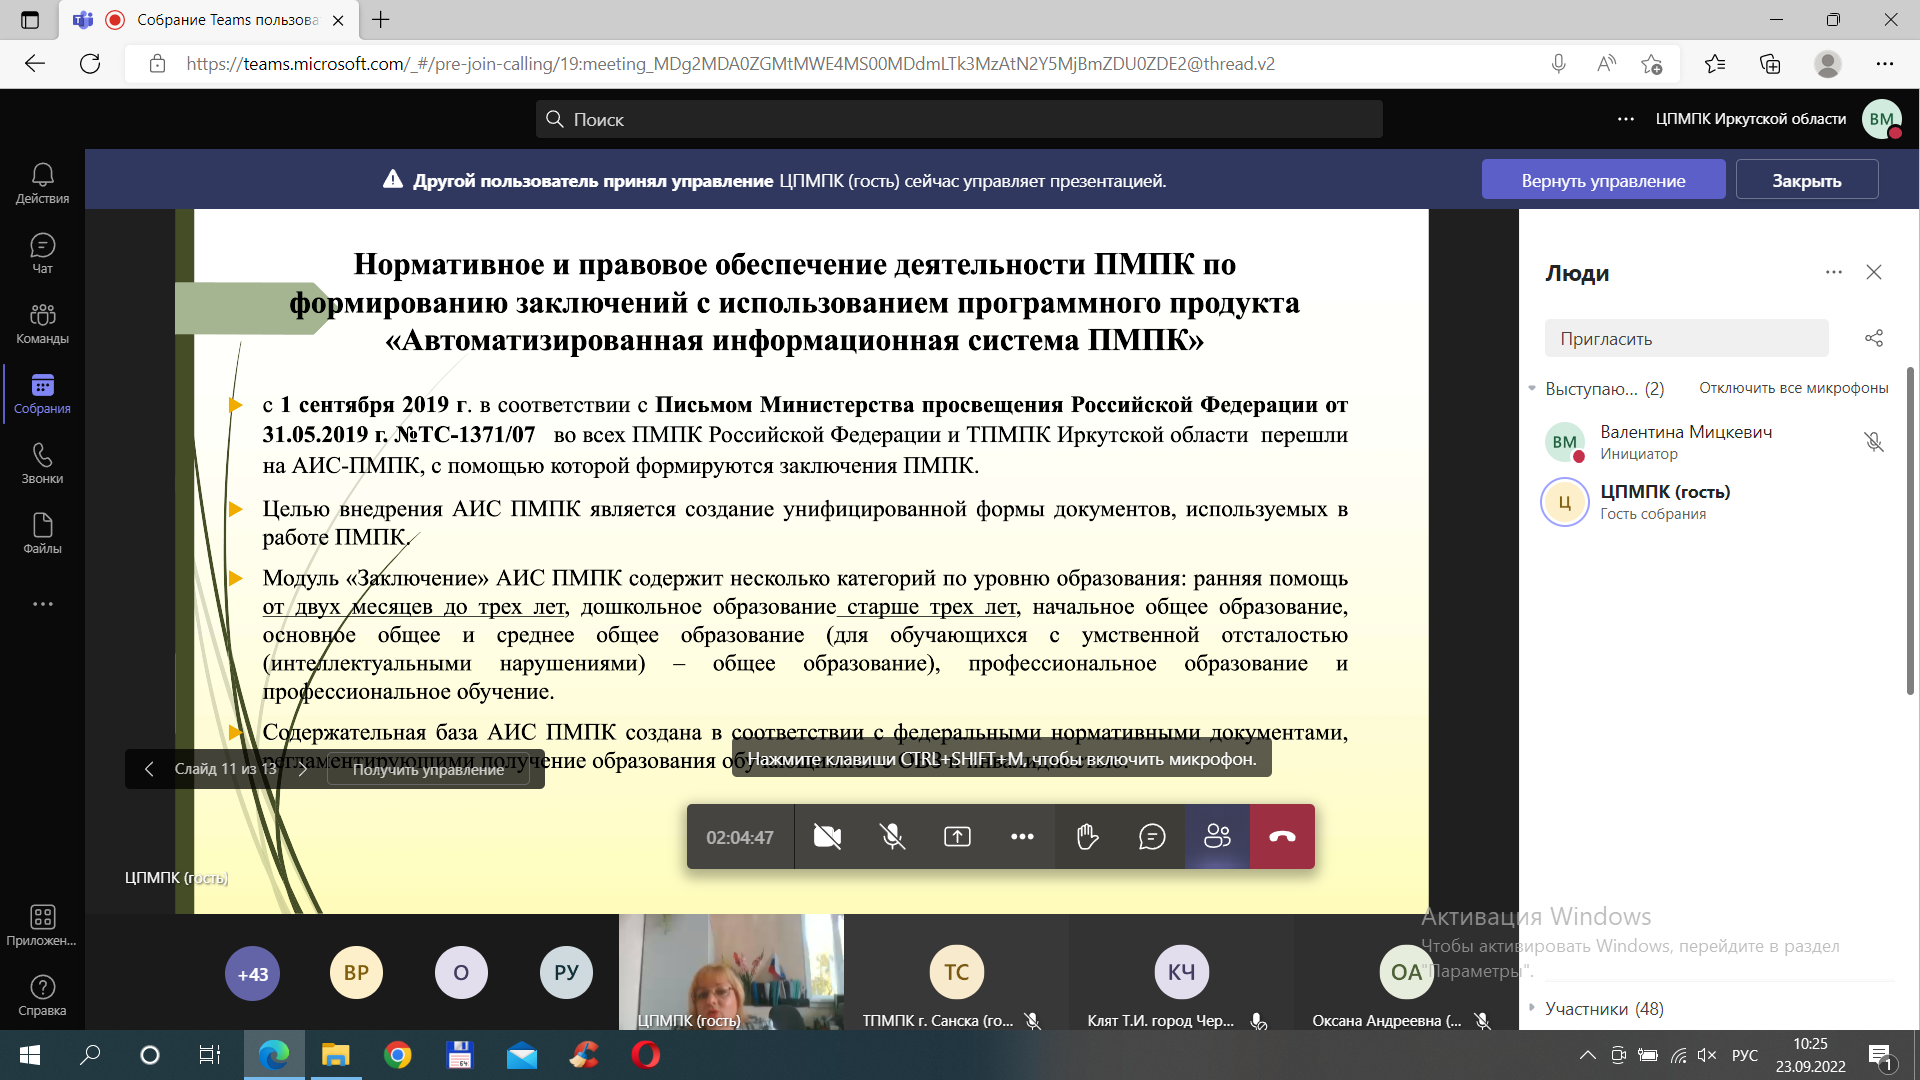This screenshot has height=1080, width=1920.
Task: Select the BP participant avatar
Action: pyautogui.click(x=356, y=972)
